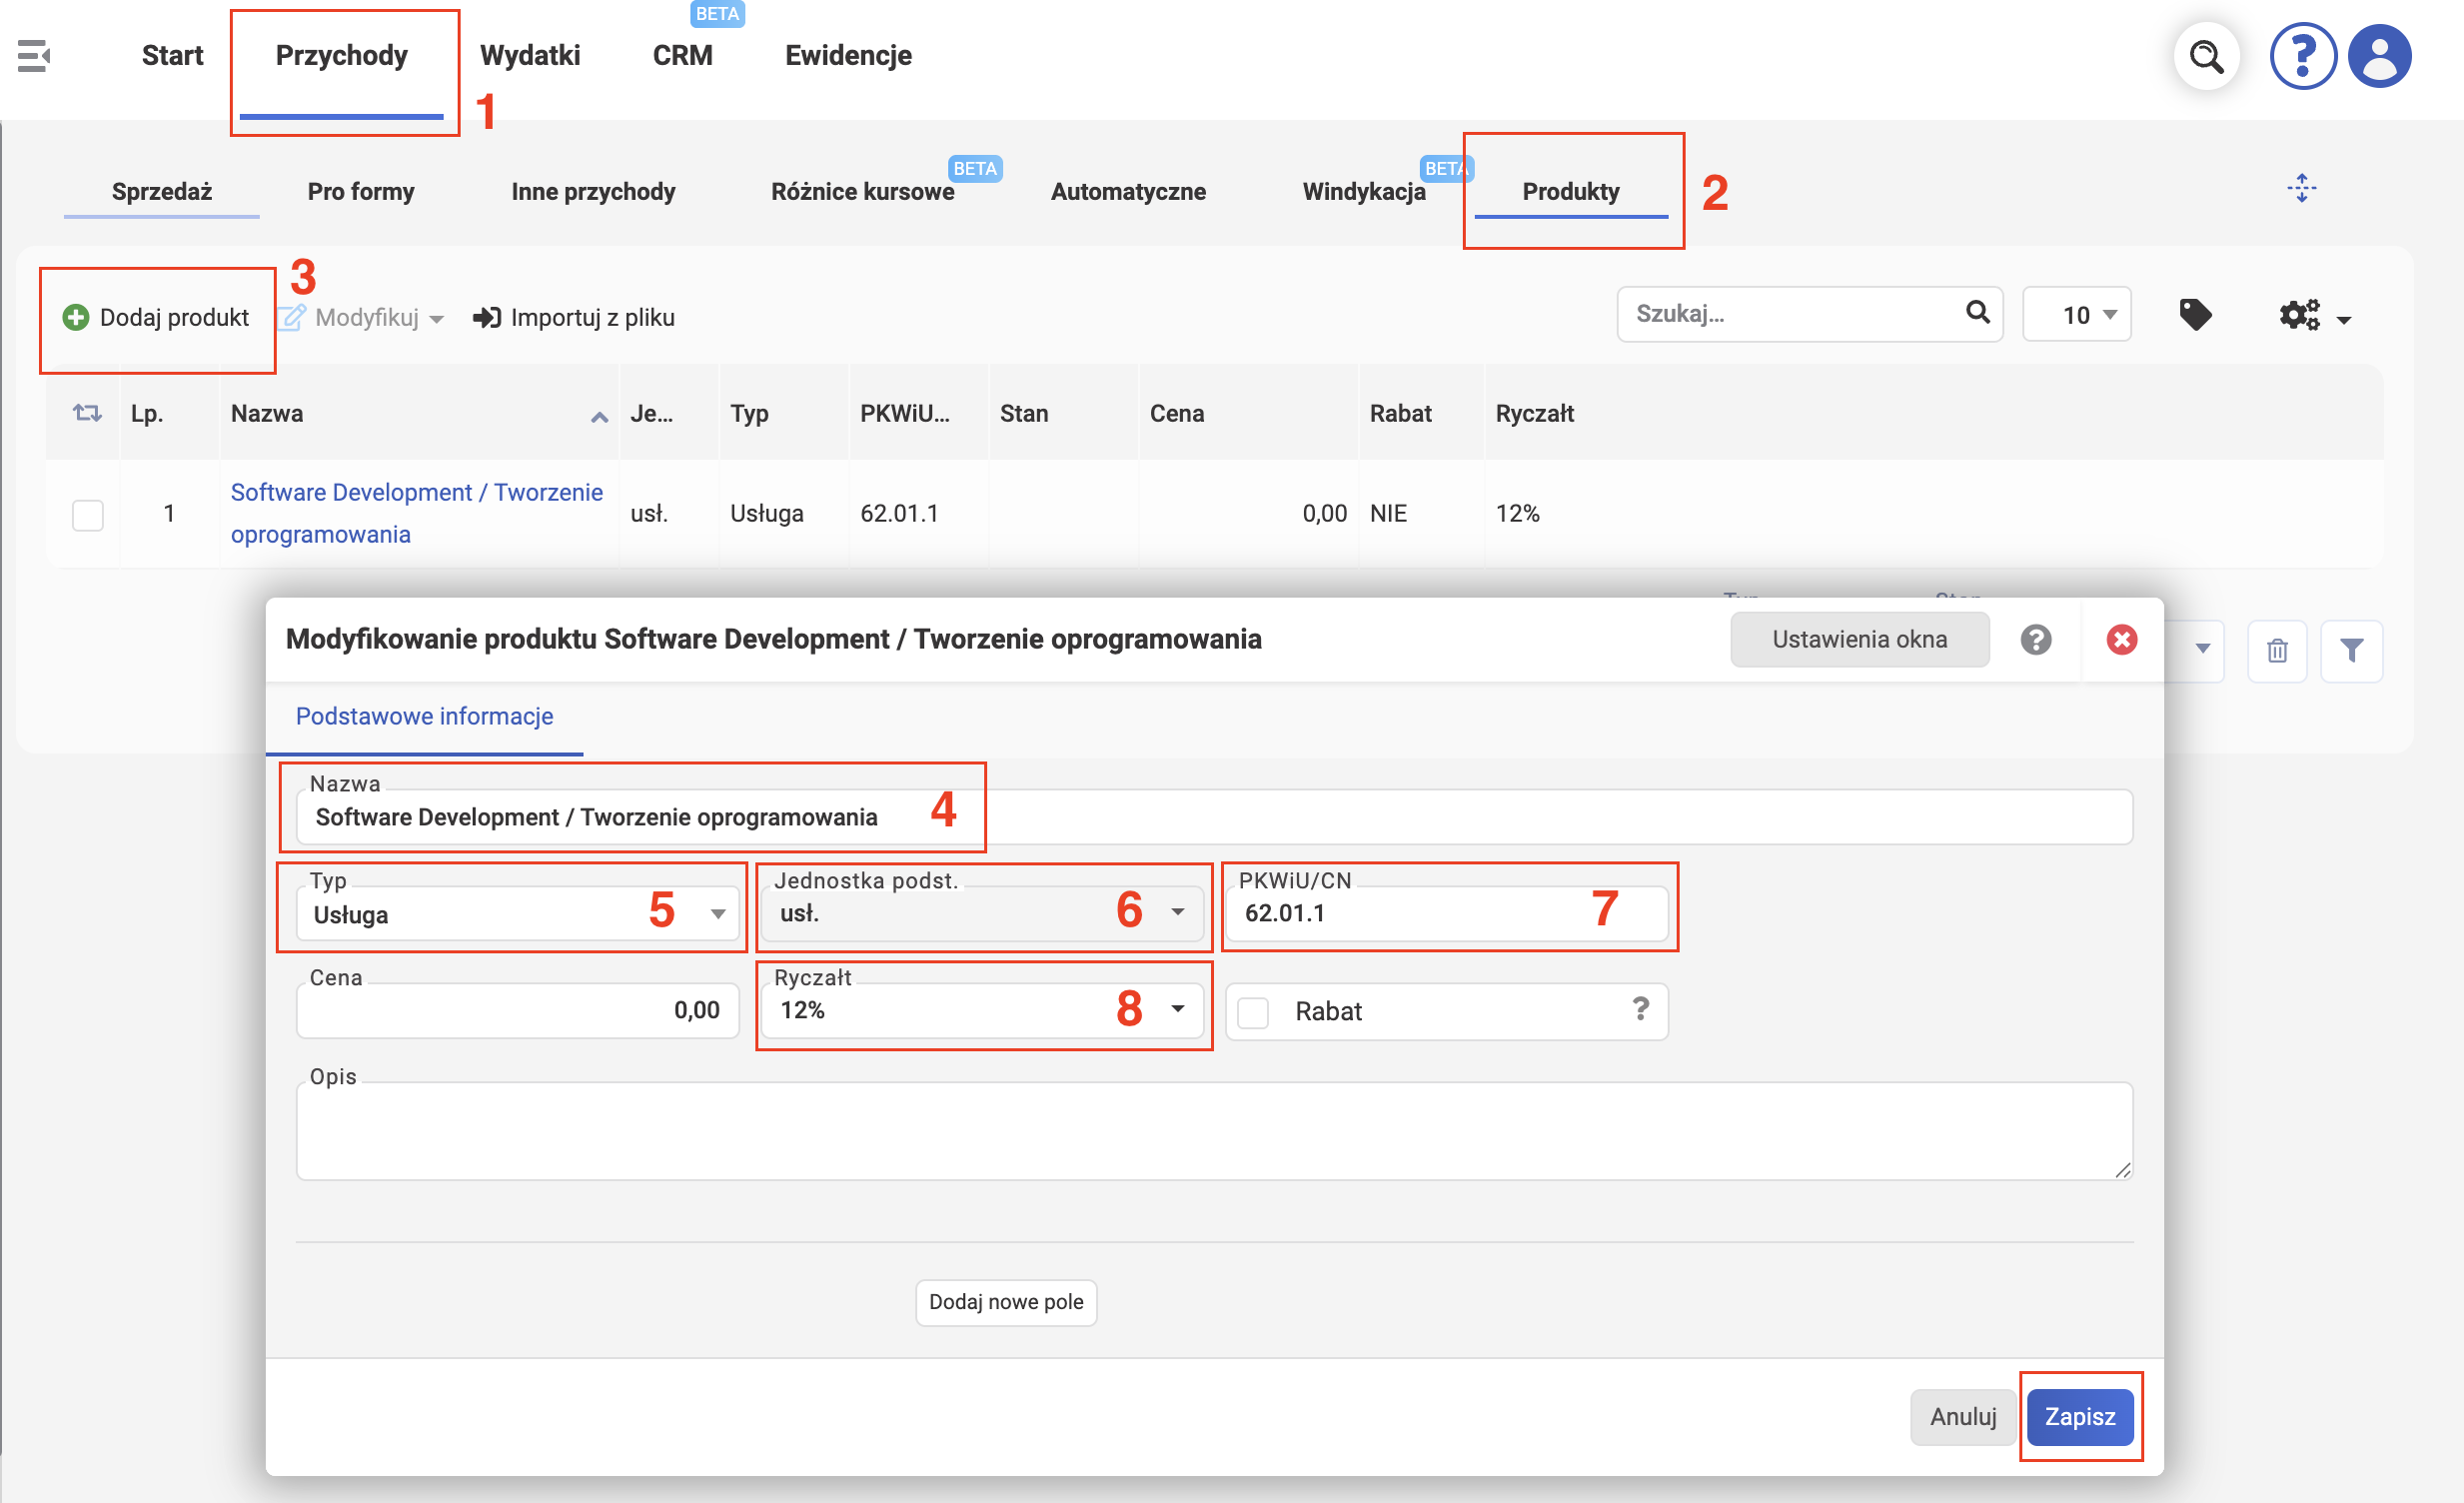Click the dialog help question icon
Viewport: 2464px width, 1503px height.
pyautogui.click(x=2036, y=640)
